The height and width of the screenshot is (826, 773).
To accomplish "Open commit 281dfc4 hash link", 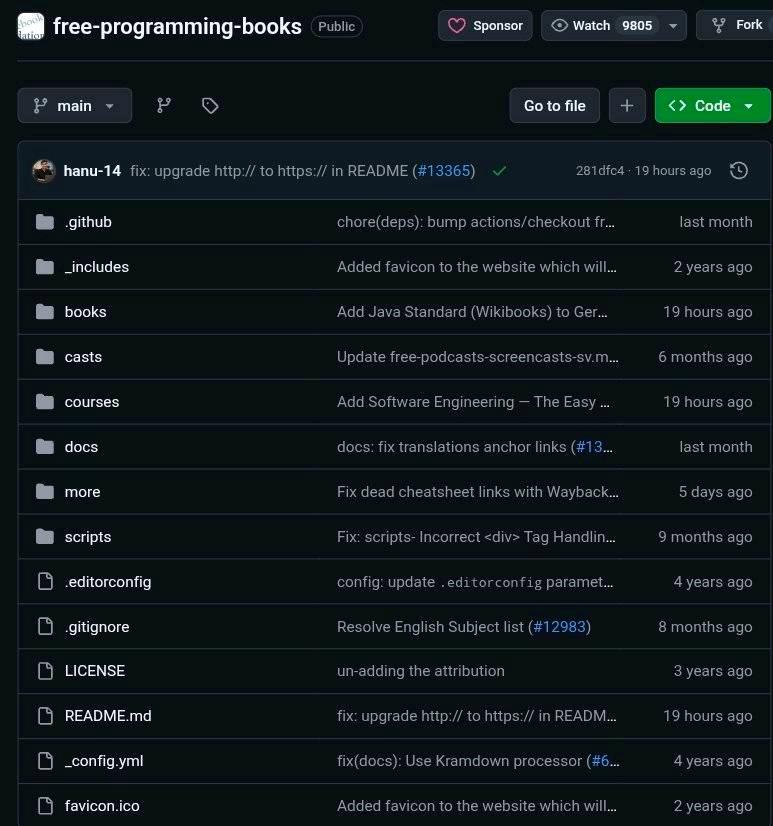I will click(x=600, y=171).
